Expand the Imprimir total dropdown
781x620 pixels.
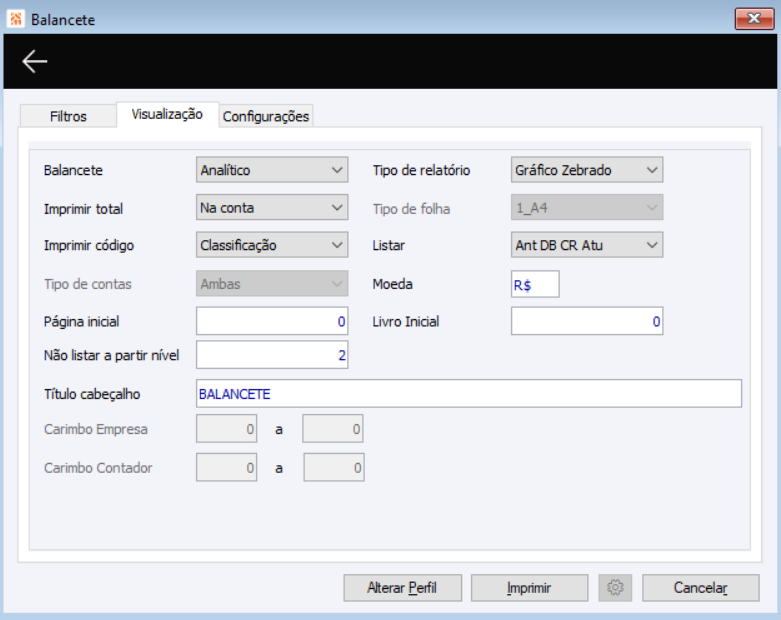point(272,207)
